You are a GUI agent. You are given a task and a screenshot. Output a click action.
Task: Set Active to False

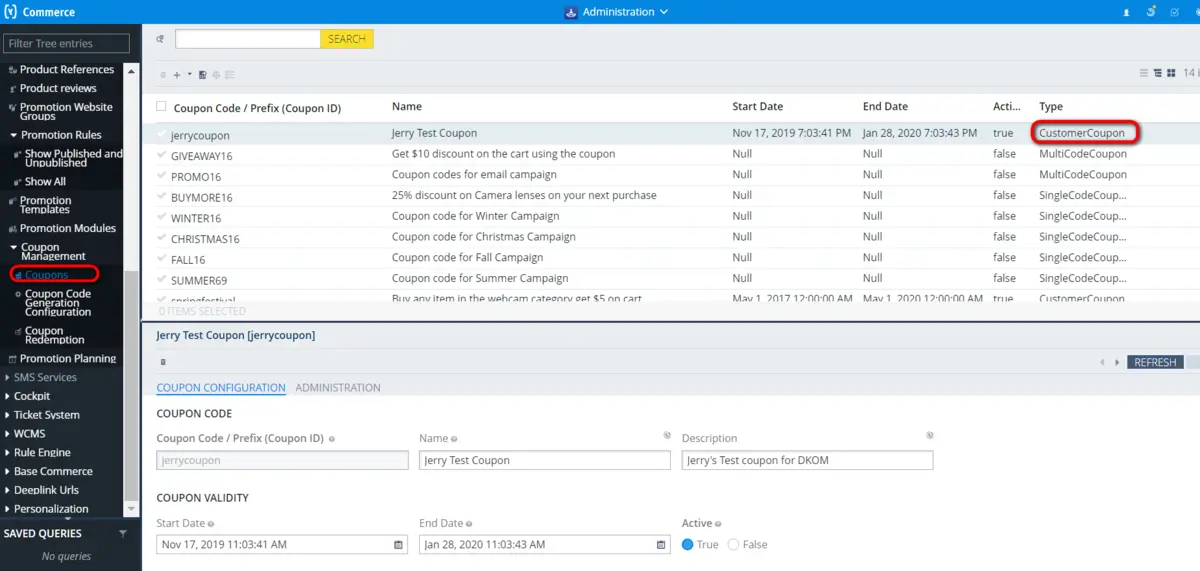click(734, 545)
